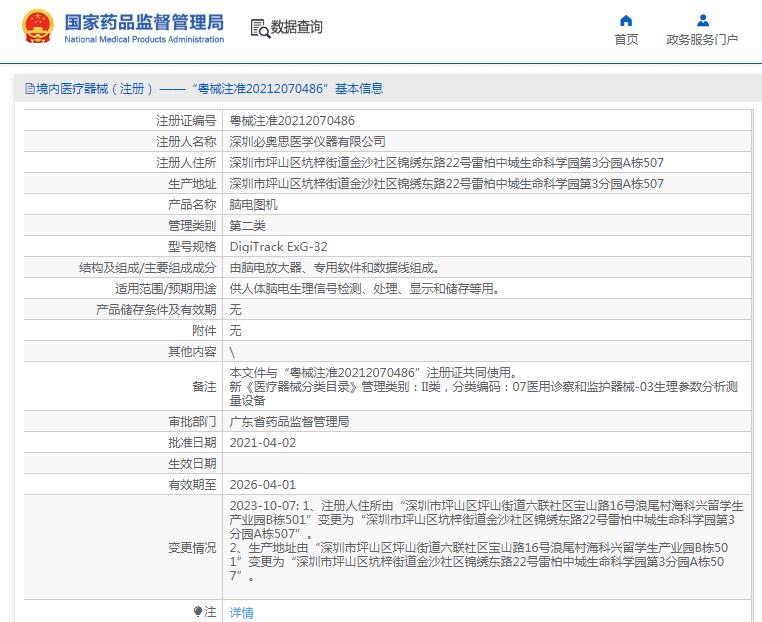
Task: Click the 审批部门 row label
Action: pos(192,422)
